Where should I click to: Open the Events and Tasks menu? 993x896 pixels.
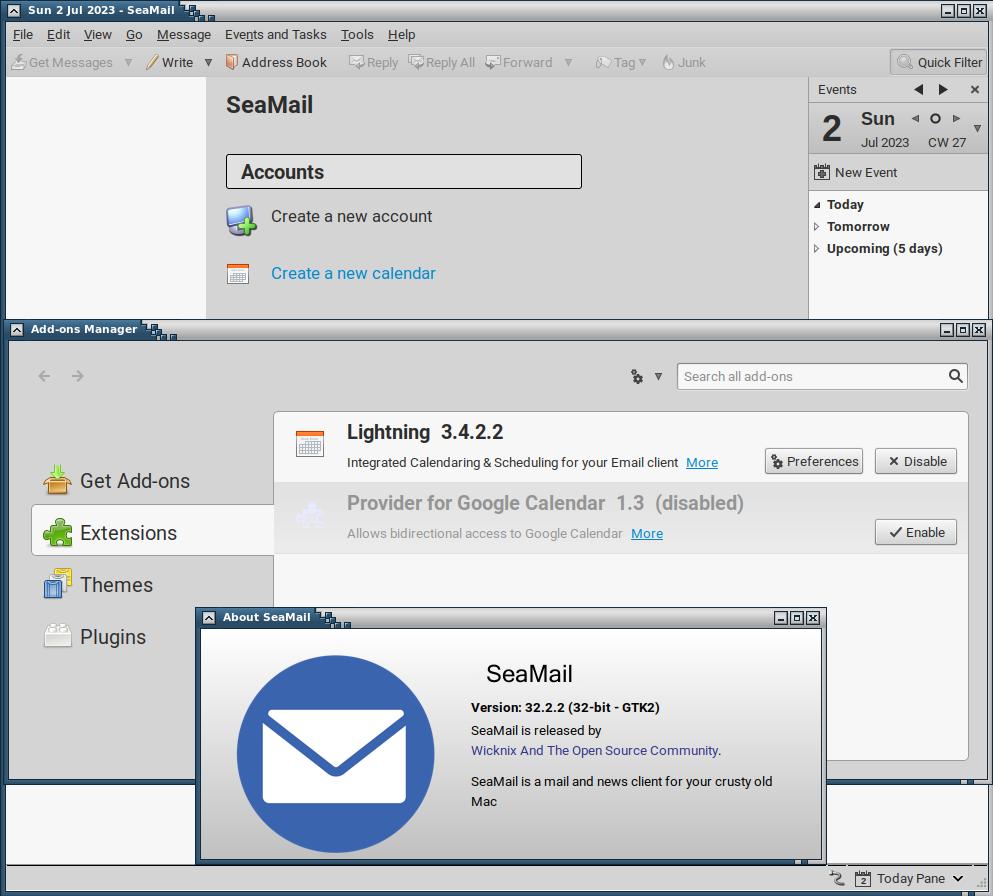(x=275, y=35)
